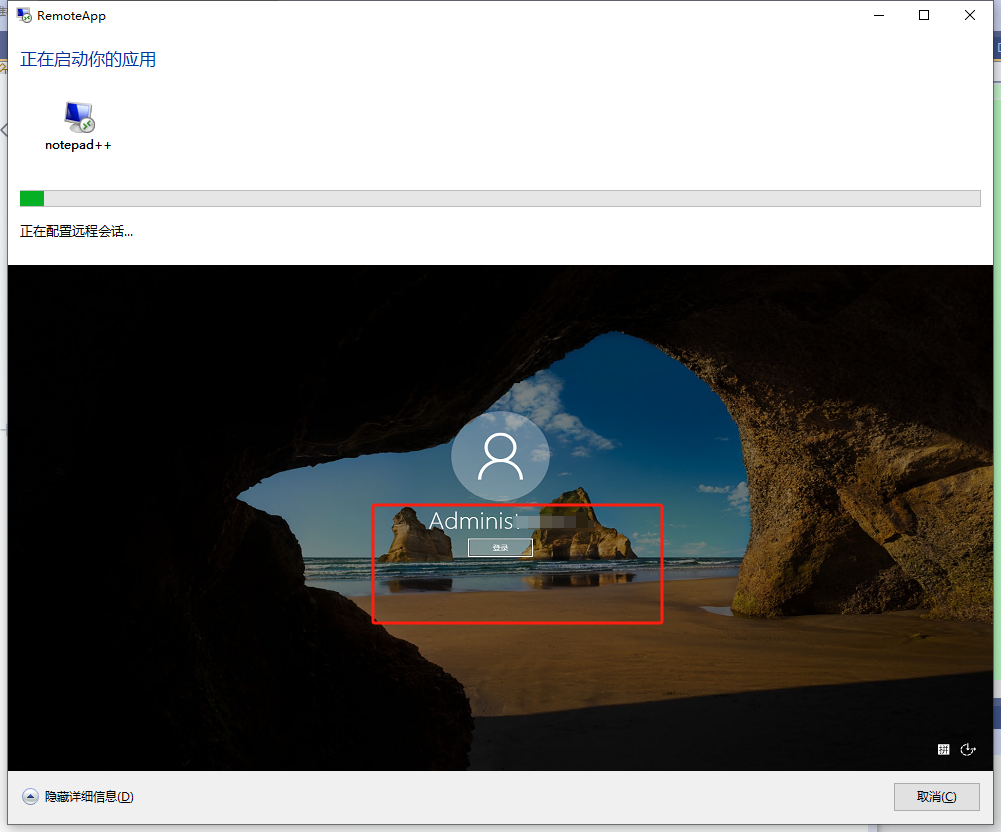This screenshot has height=832, width=1001.
Task: Open the Ease of Access icon
Action: pos(967,749)
